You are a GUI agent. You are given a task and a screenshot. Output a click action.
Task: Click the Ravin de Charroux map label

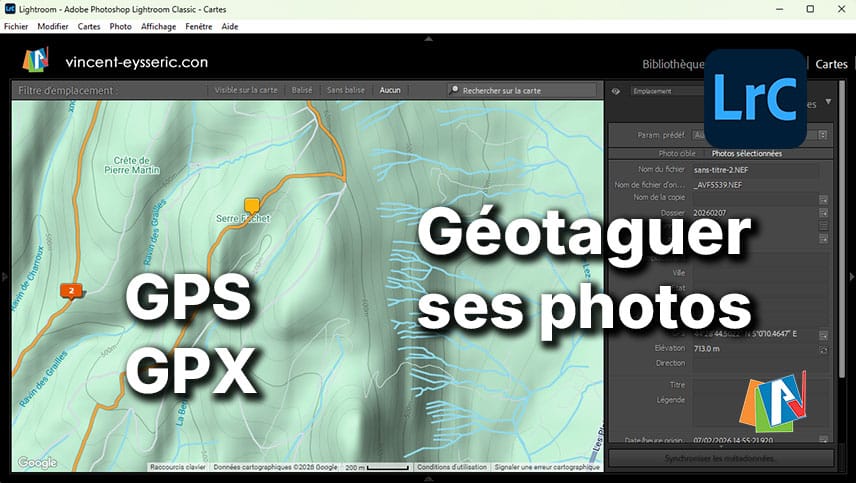[x=27, y=278]
